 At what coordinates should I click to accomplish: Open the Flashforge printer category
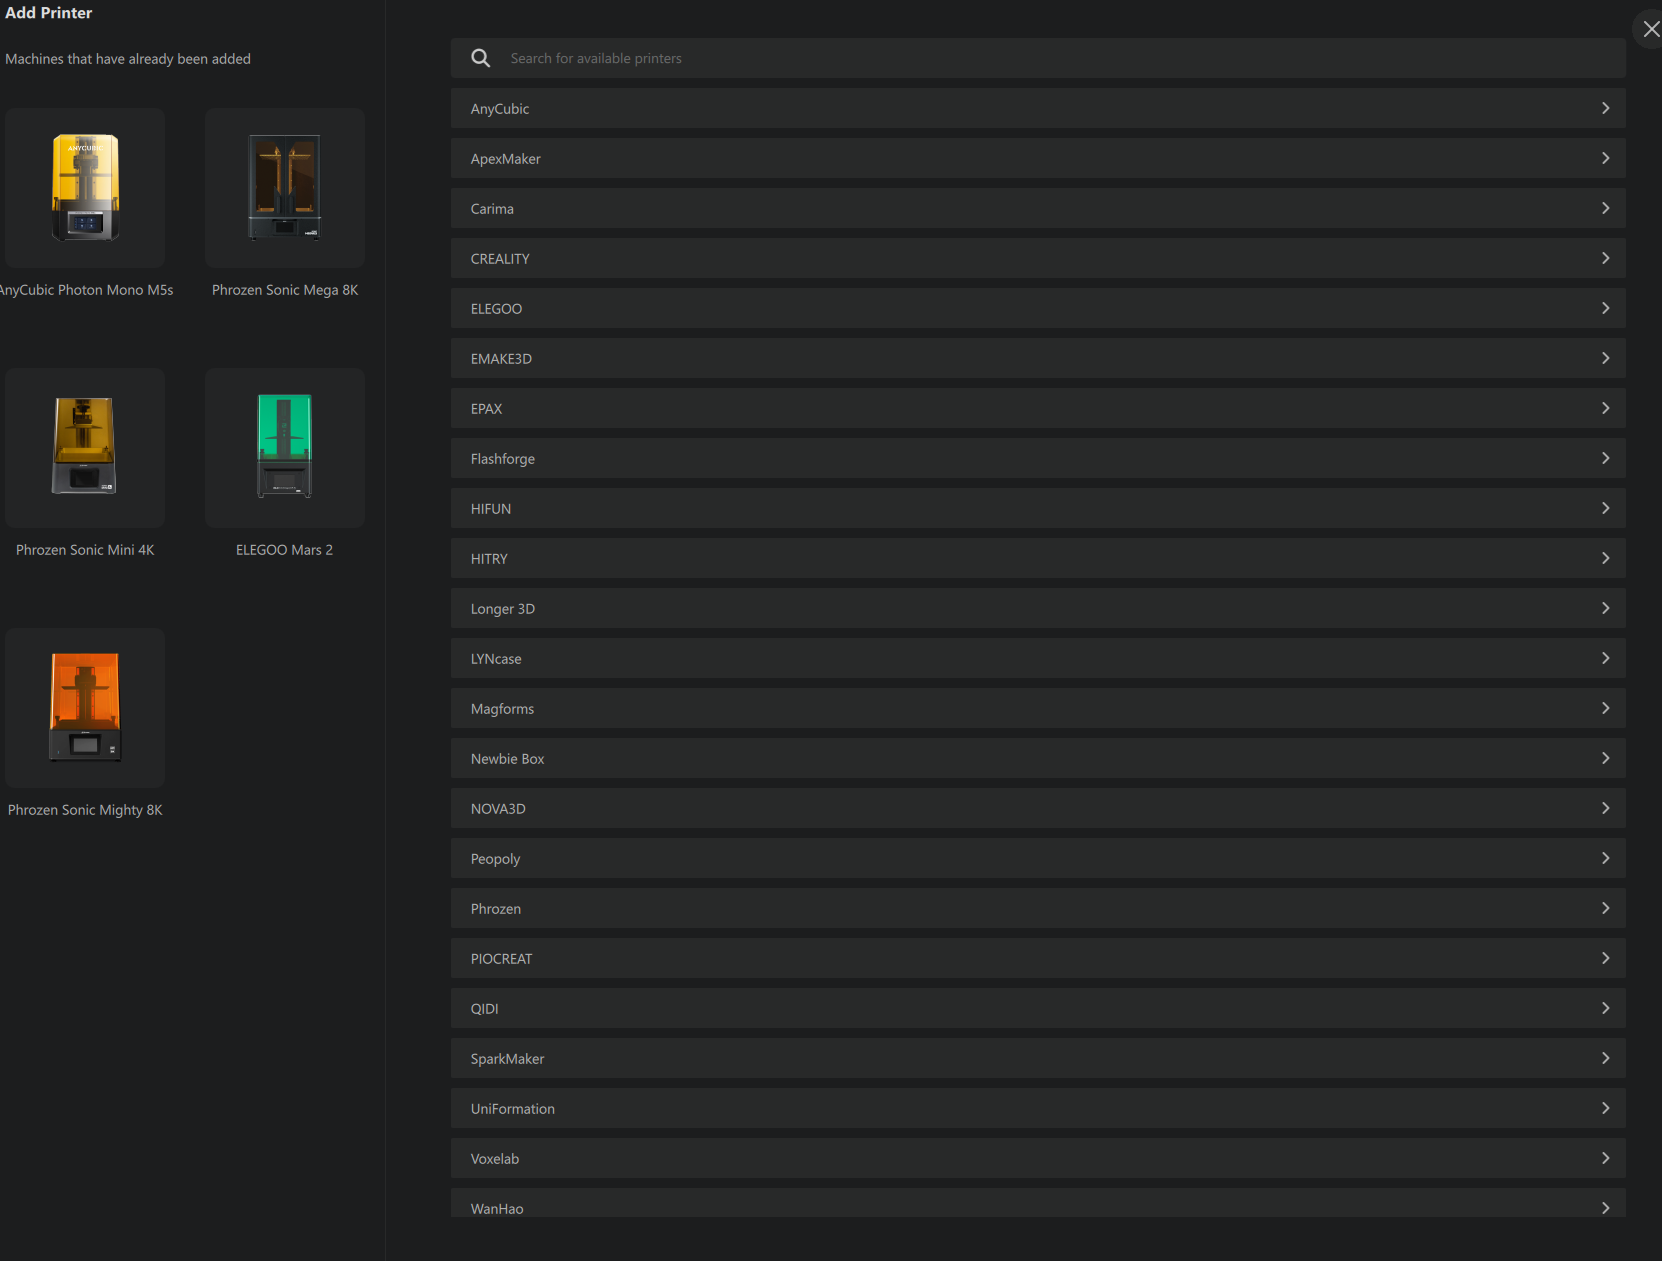coord(1037,458)
